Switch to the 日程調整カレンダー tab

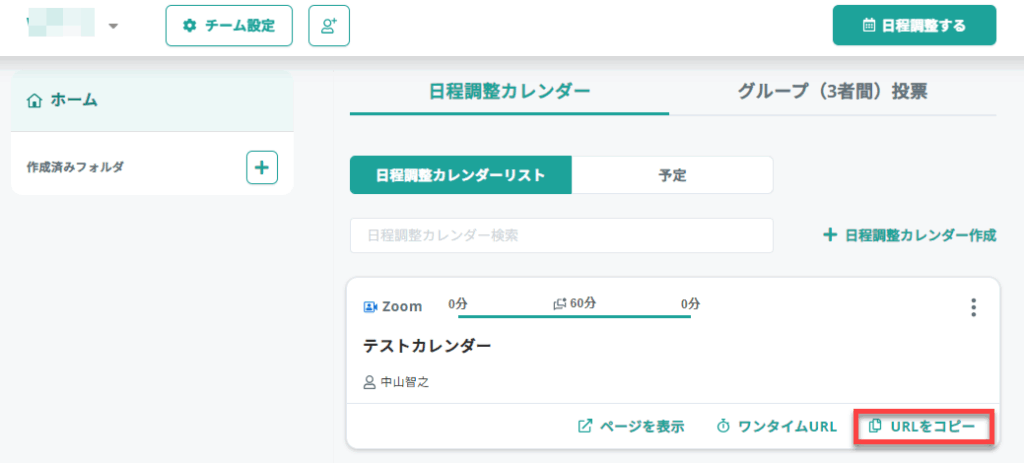(509, 92)
